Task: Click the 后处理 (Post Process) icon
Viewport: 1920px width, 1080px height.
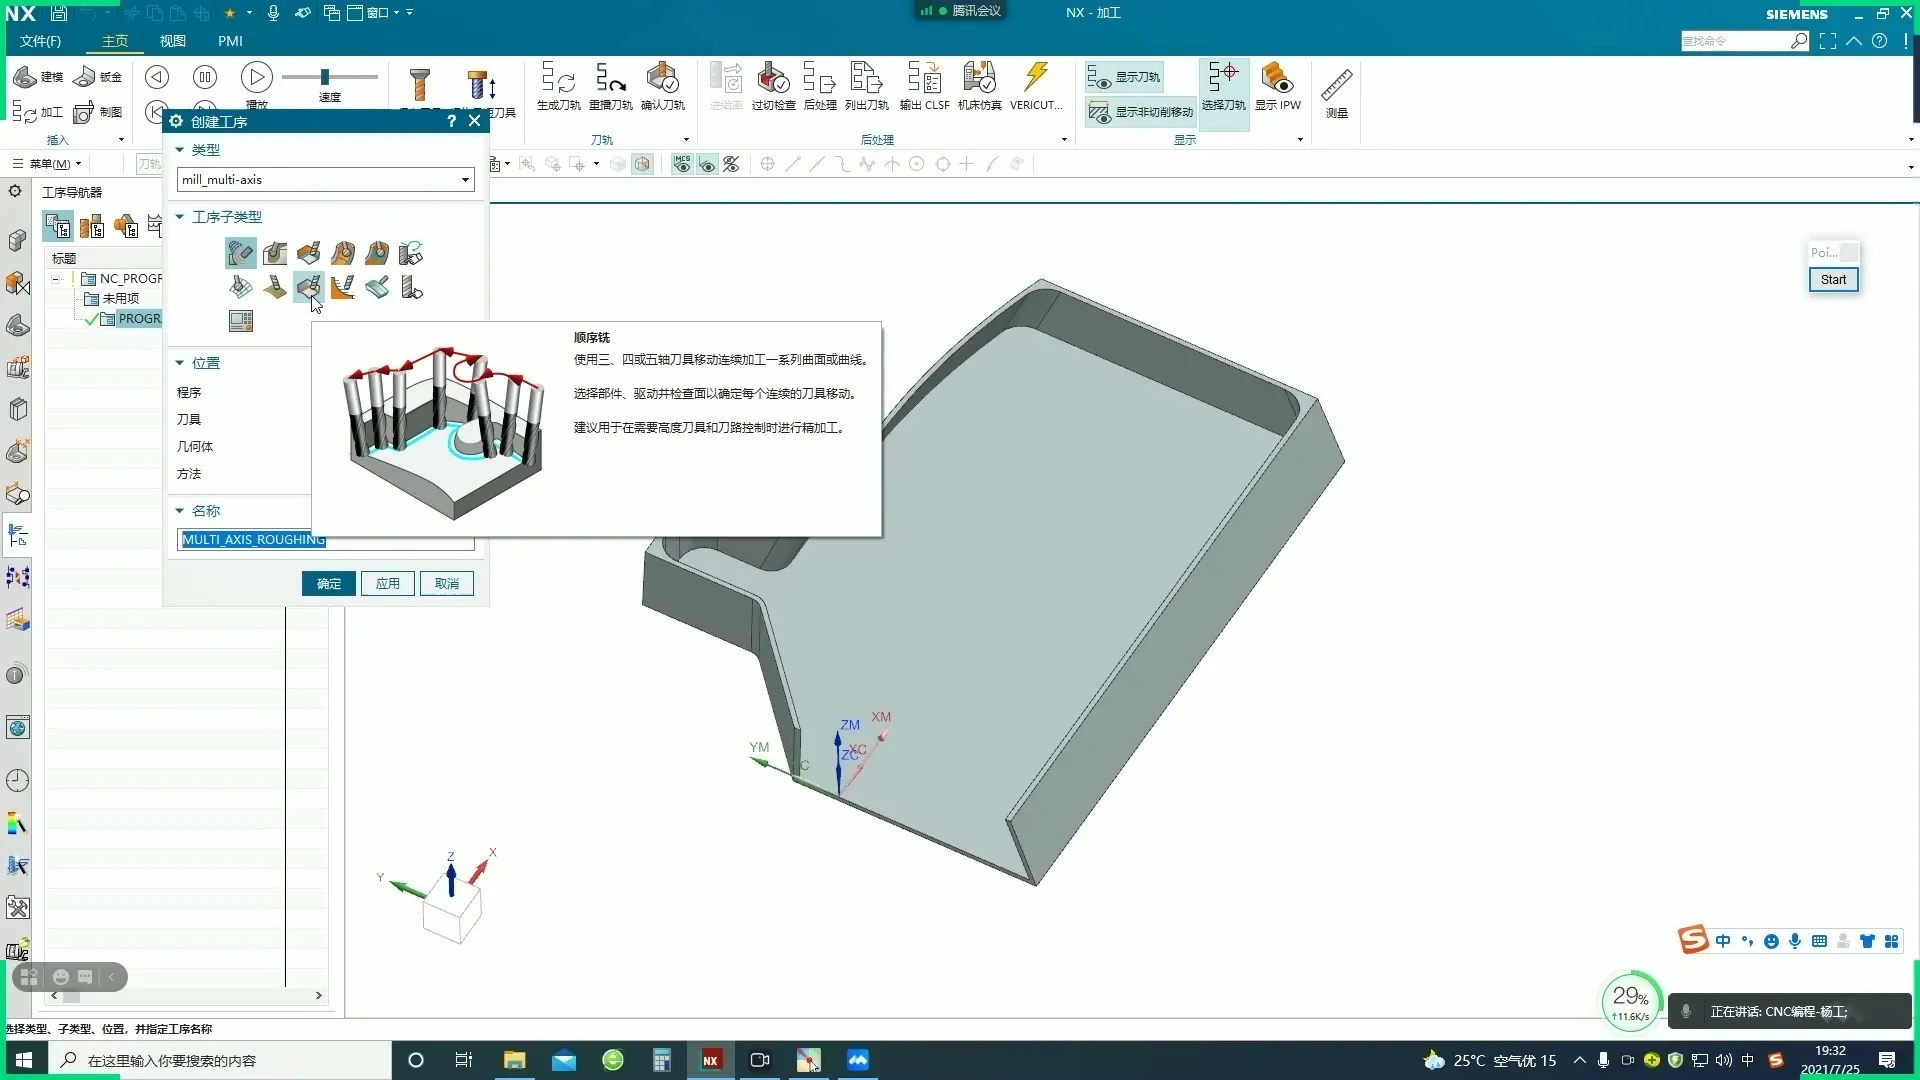Action: [819, 78]
